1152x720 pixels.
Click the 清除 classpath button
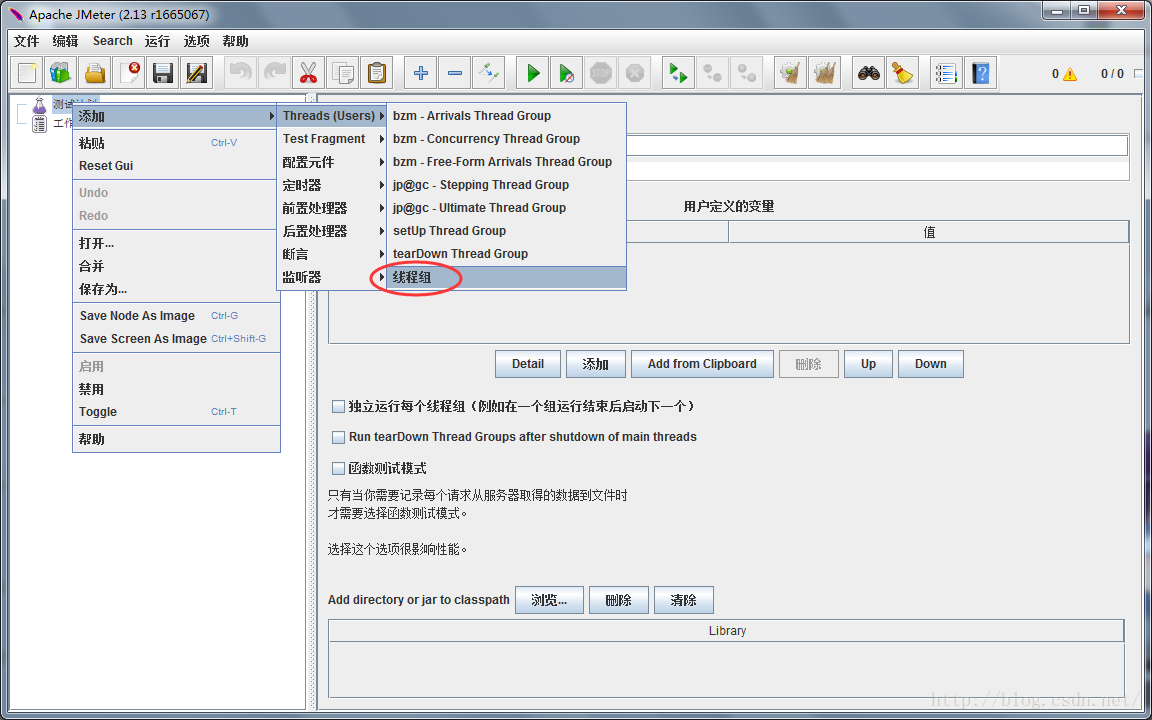[683, 600]
